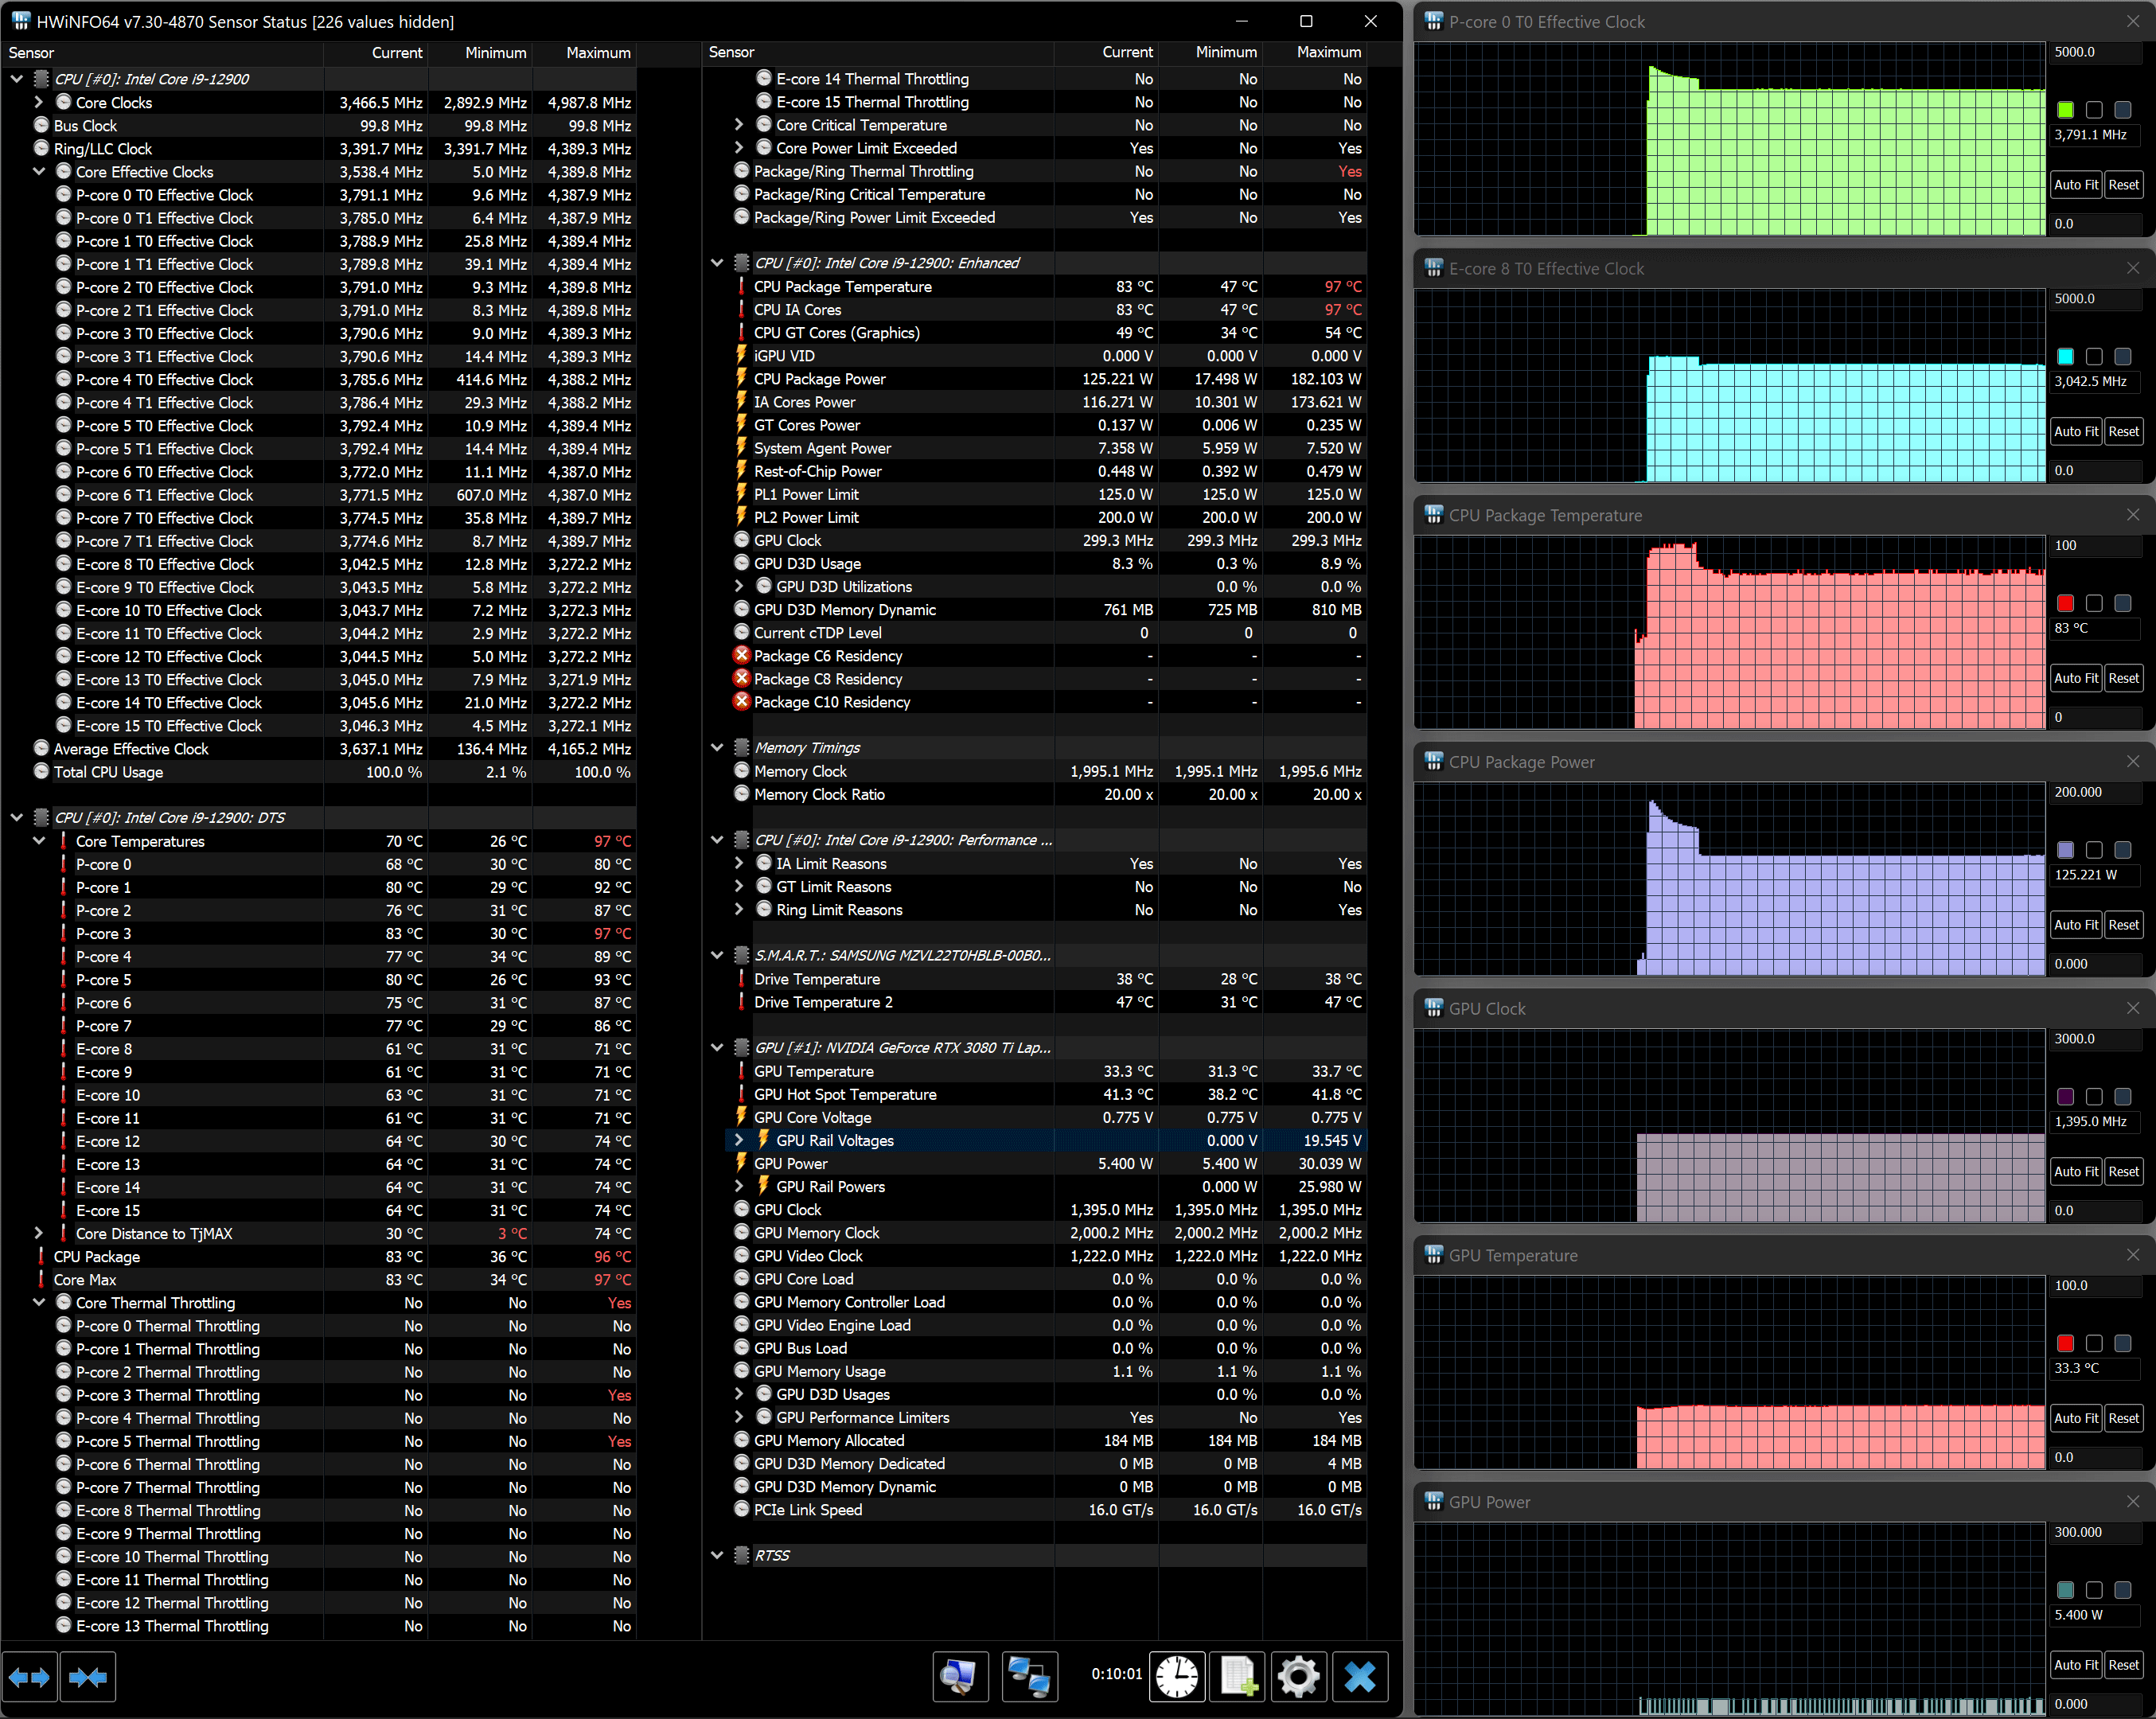
Task: Close the E-core 8 T0 Effective Clock graph
Action: (x=2133, y=268)
